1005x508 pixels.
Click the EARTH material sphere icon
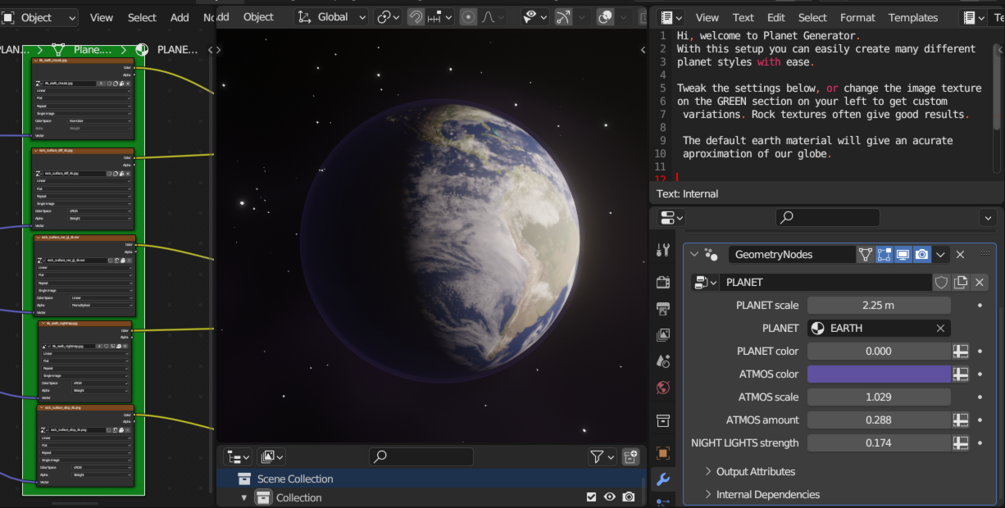pyautogui.click(x=818, y=328)
